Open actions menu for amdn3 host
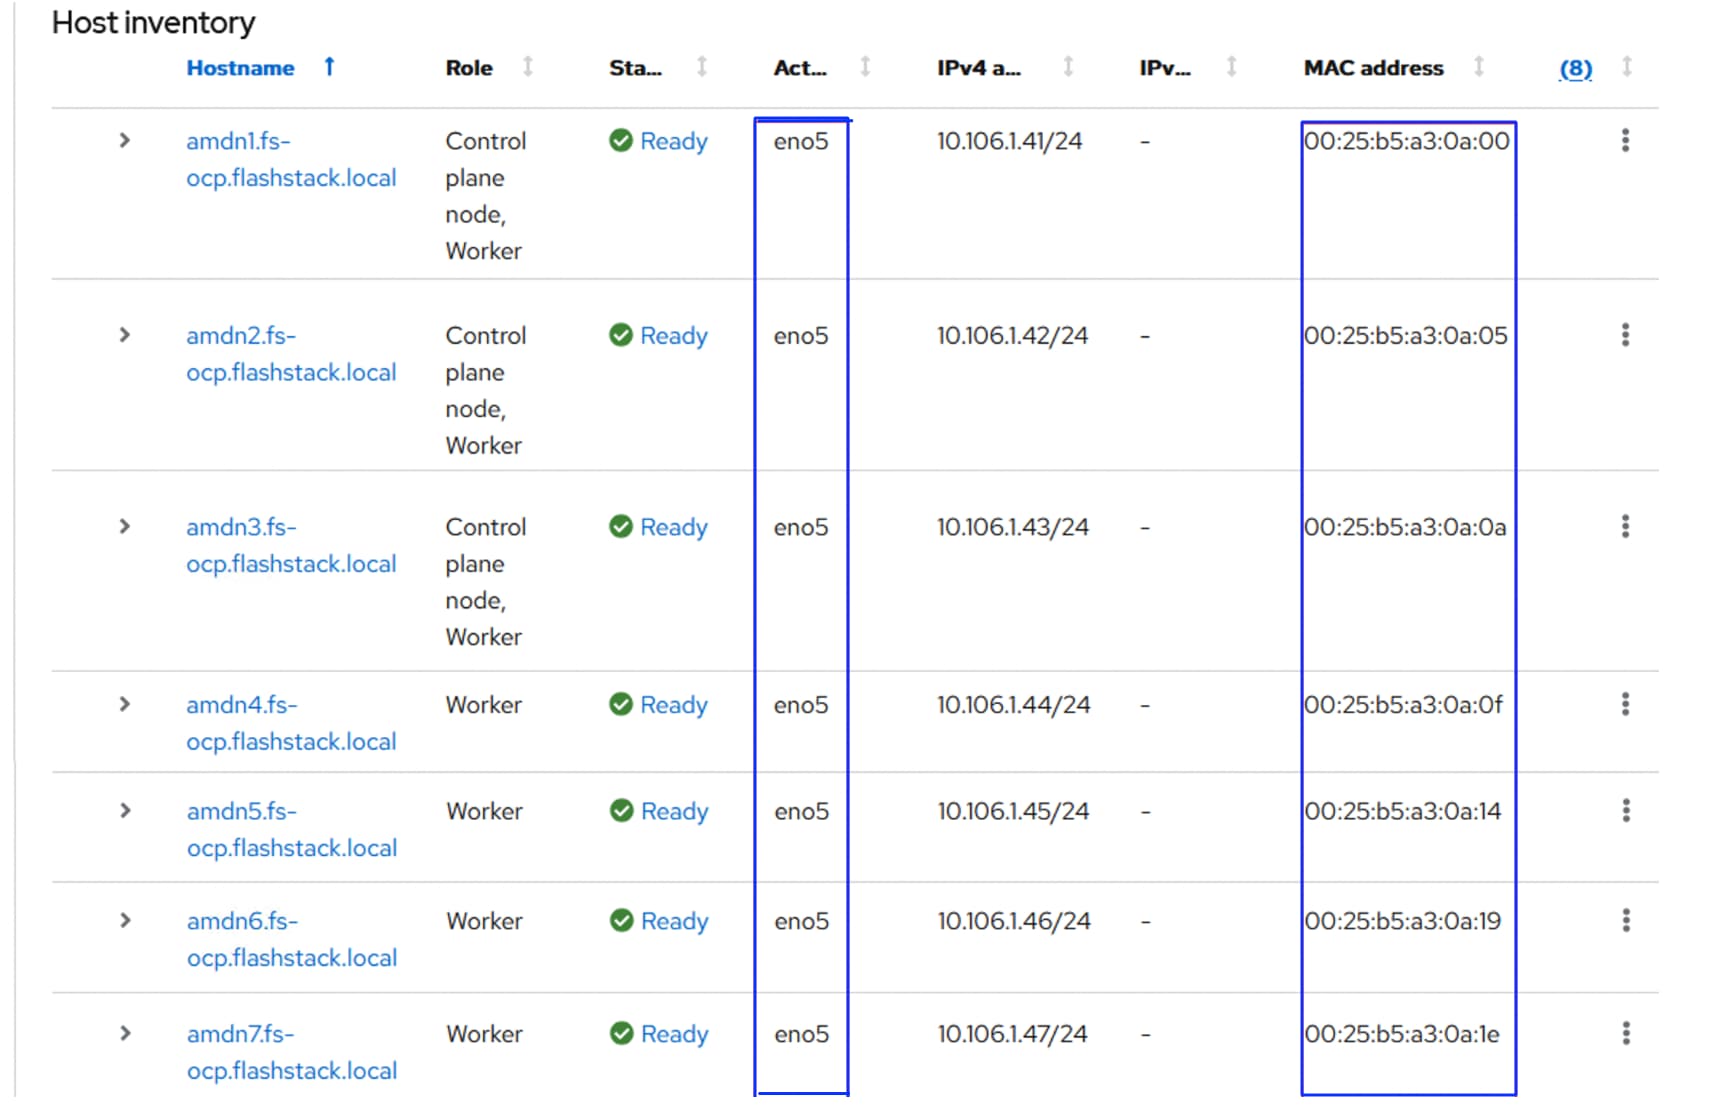This screenshot has width=1734, height=1112. pyautogui.click(x=1625, y=527)
